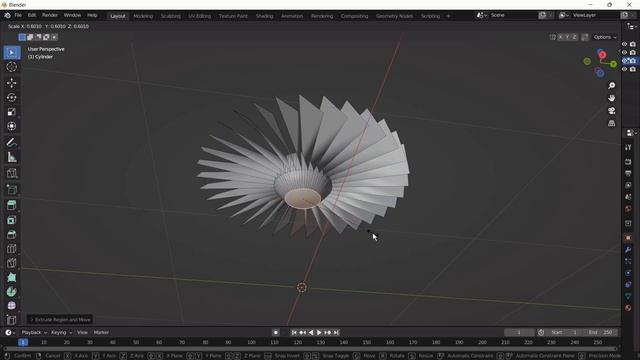Open the Modifiers wrench properties tab
Viewport: 640px width, 360px height.
(x=628, y=249)
